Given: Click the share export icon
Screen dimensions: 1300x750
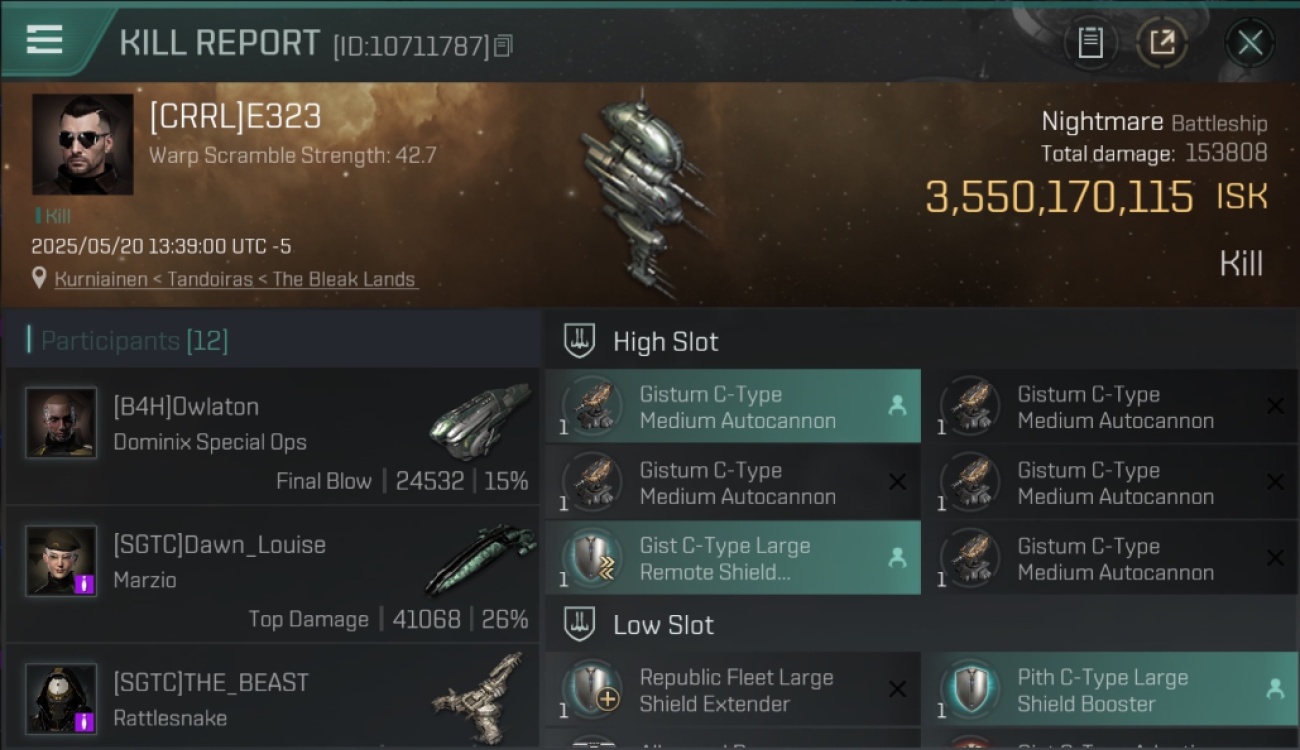Looking at the screenshot, I should click(x=1162, y=42).
